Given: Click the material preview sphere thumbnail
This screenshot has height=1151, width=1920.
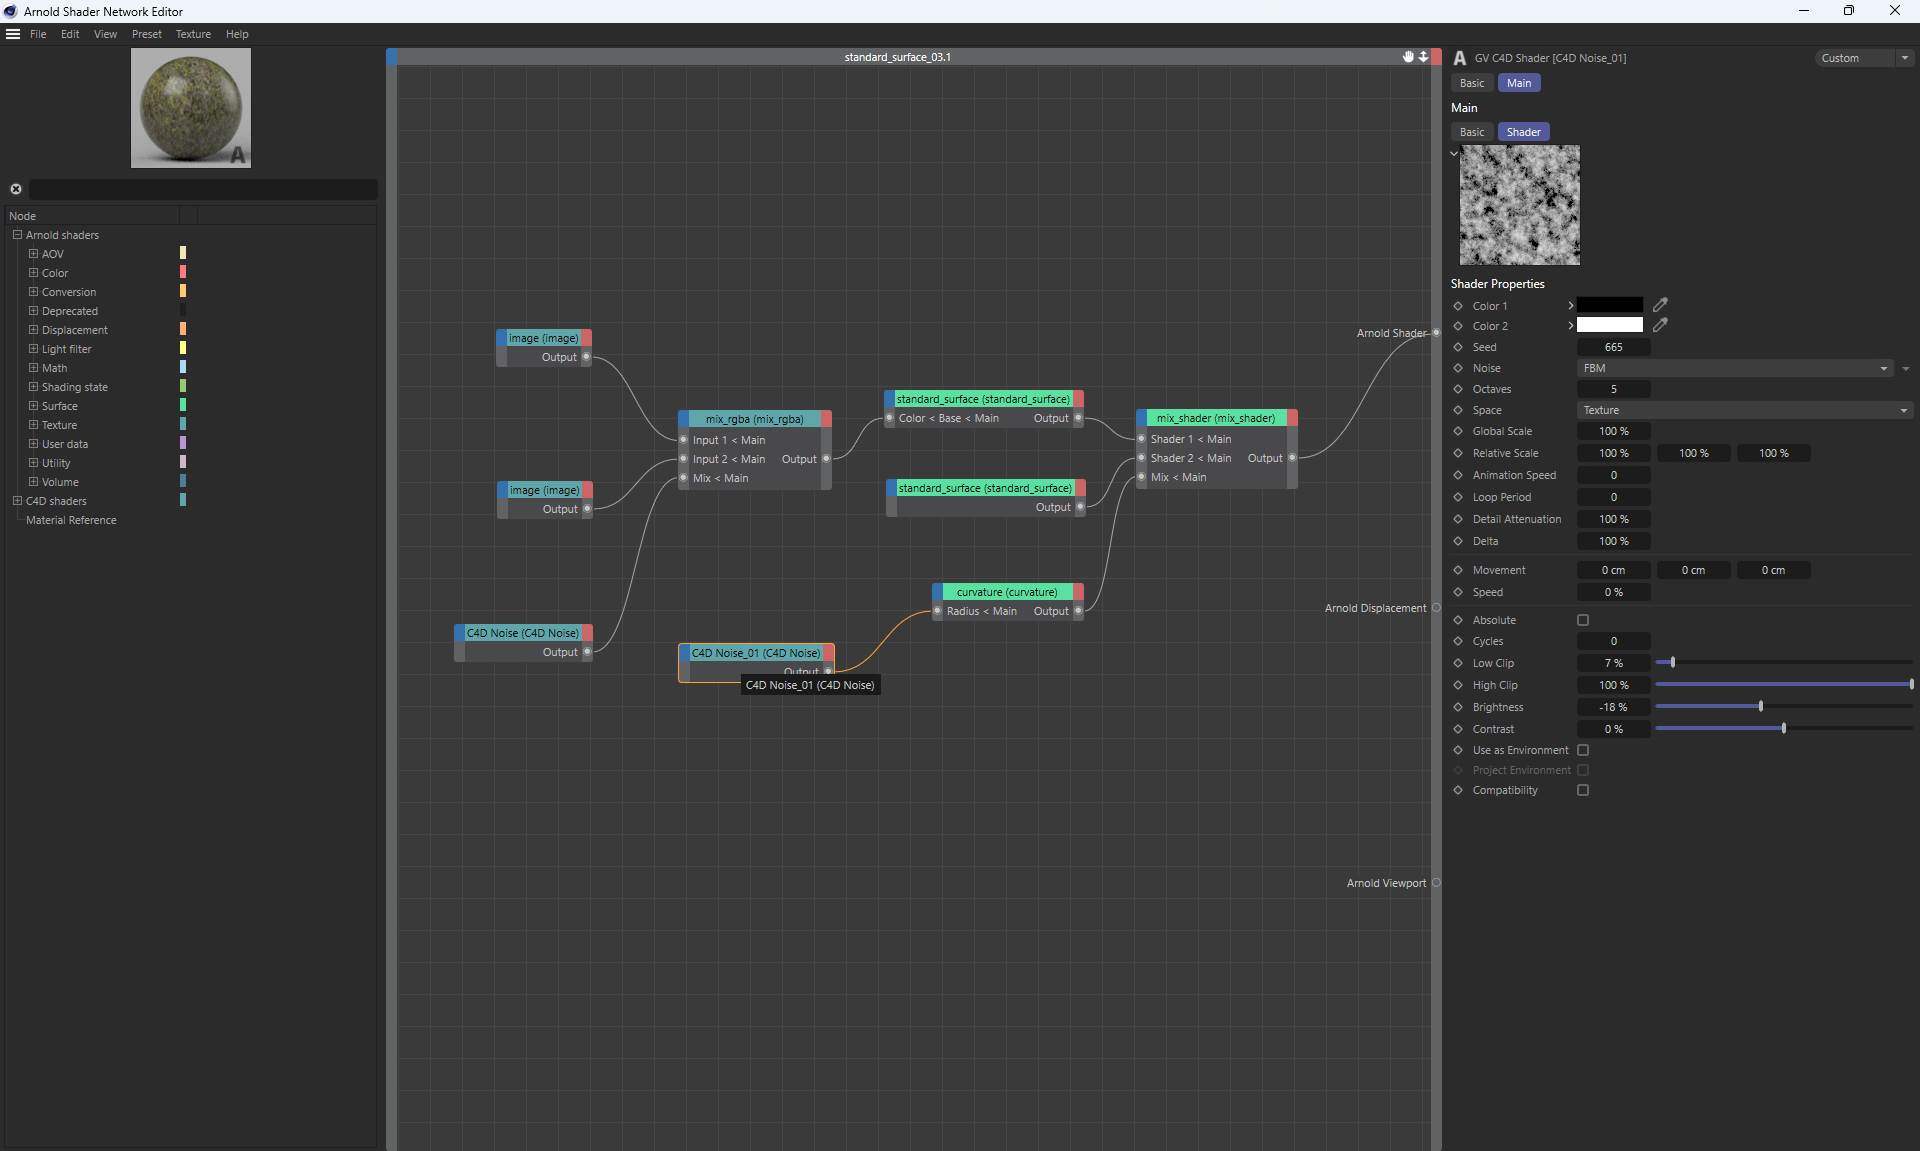Looking at the screenshot, I should (x=190, y=108).
